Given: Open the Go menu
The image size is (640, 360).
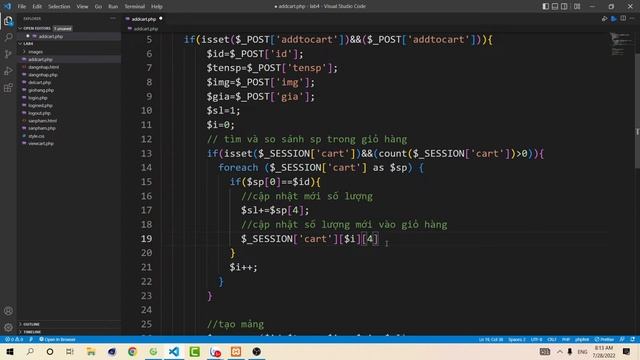Looking at the screenshot, I should [x=98, y=6].
